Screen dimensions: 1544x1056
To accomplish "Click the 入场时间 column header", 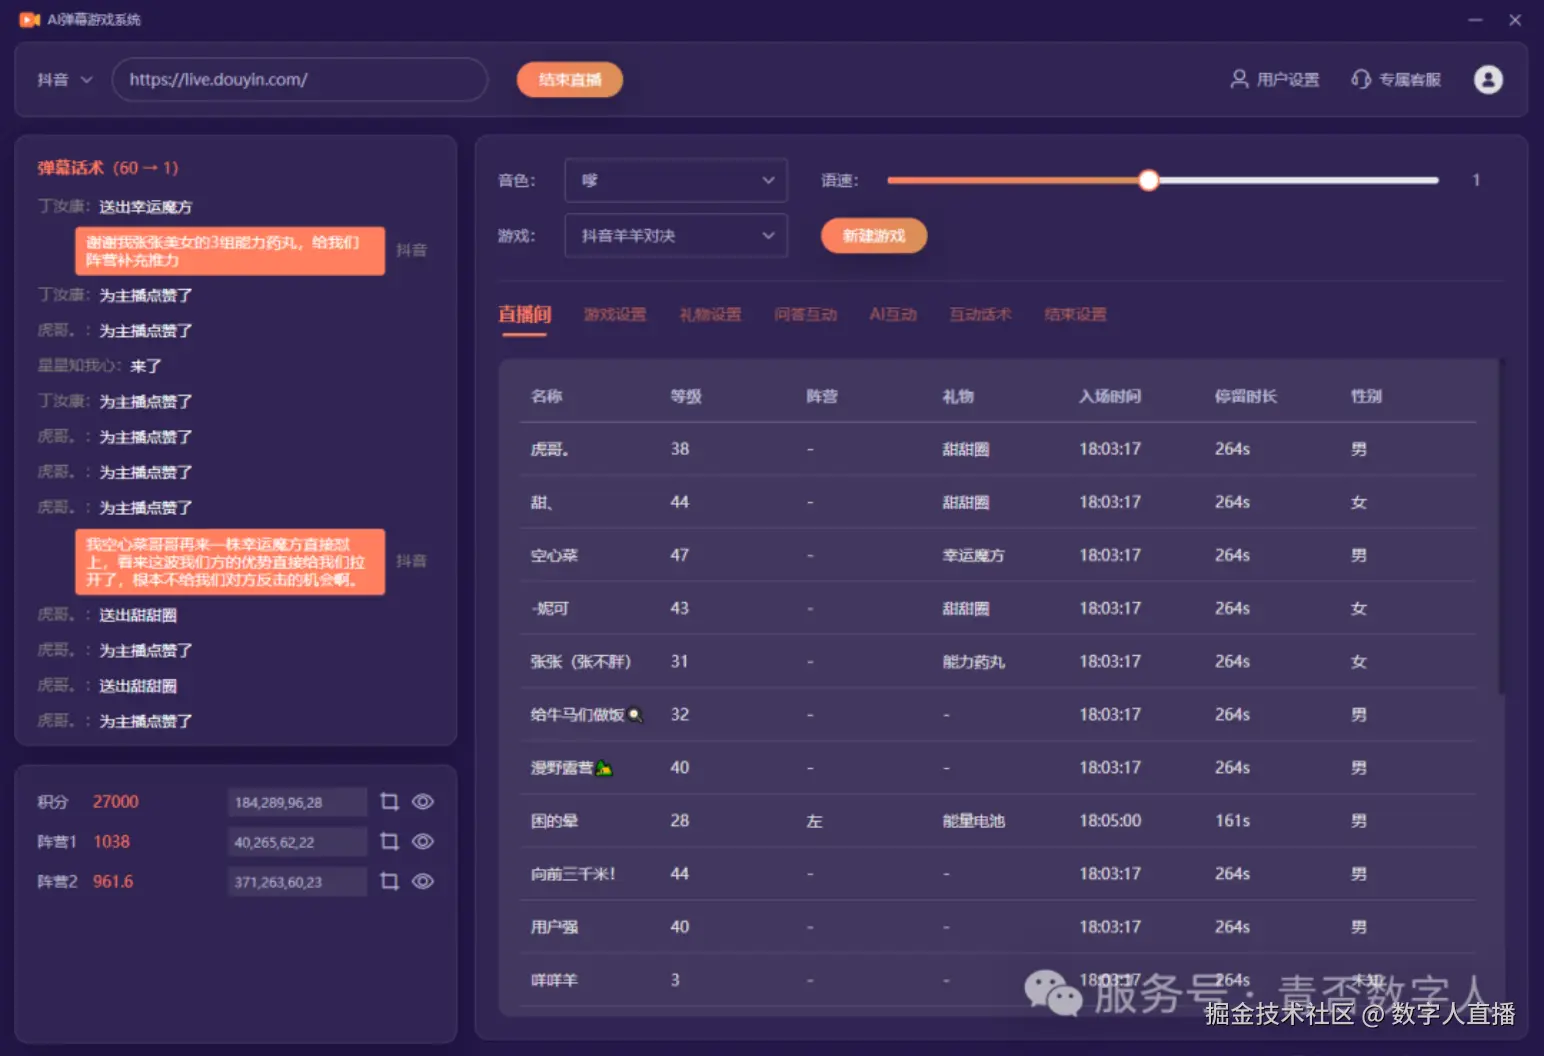I will pos(1110,396).
